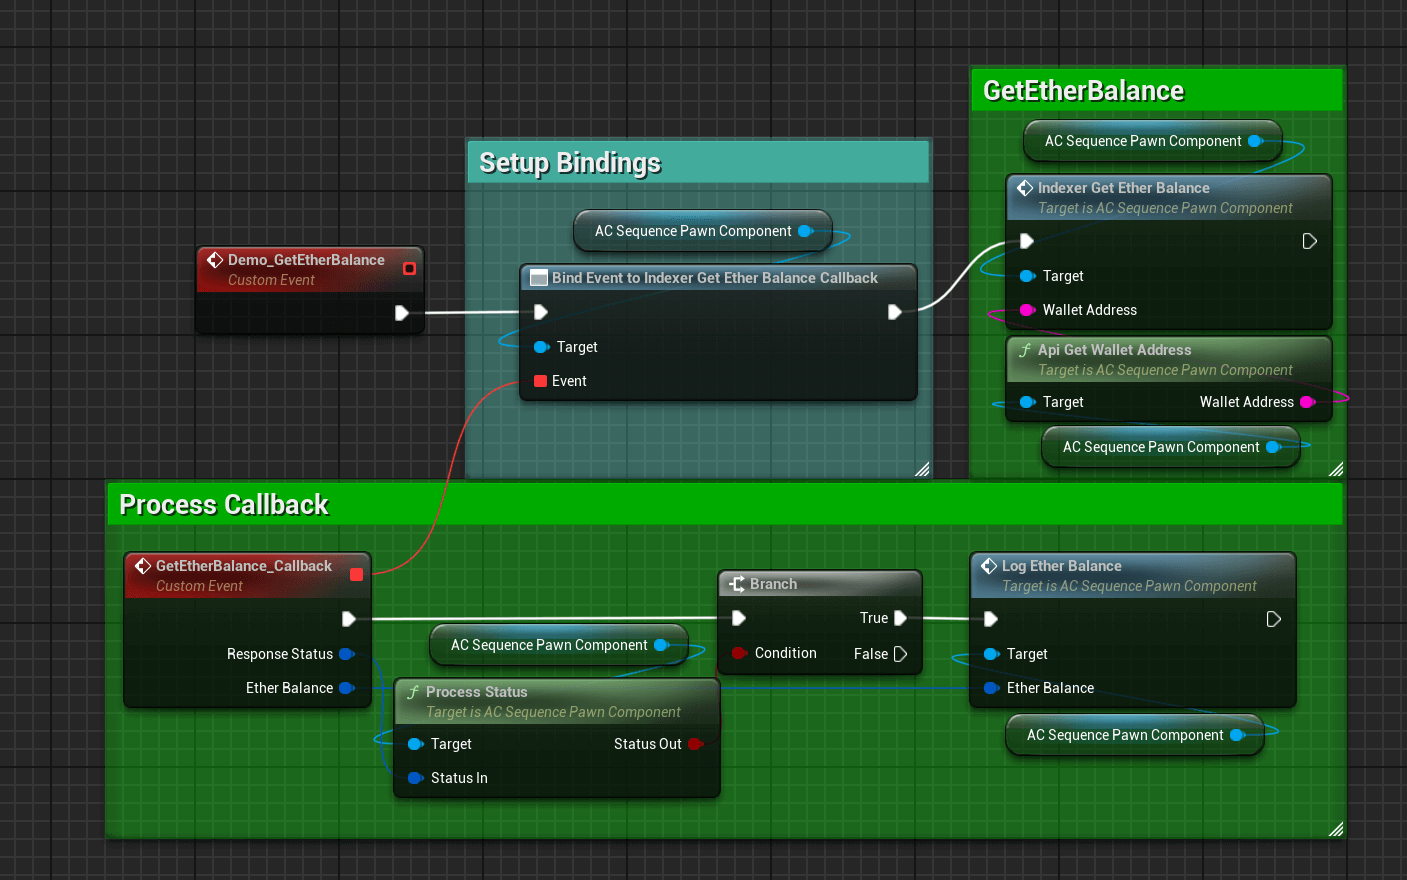Select the Process Status node title
Screen dimensions: 1407x880
[x=477, y=692]
